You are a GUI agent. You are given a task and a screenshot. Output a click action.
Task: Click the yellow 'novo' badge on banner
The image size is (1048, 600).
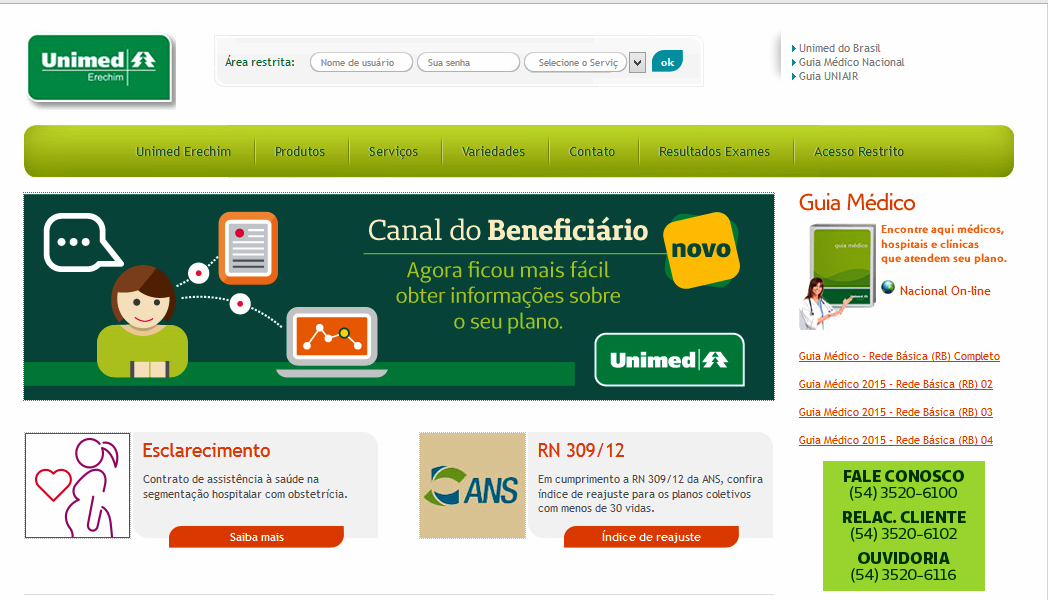click(701, 250)
